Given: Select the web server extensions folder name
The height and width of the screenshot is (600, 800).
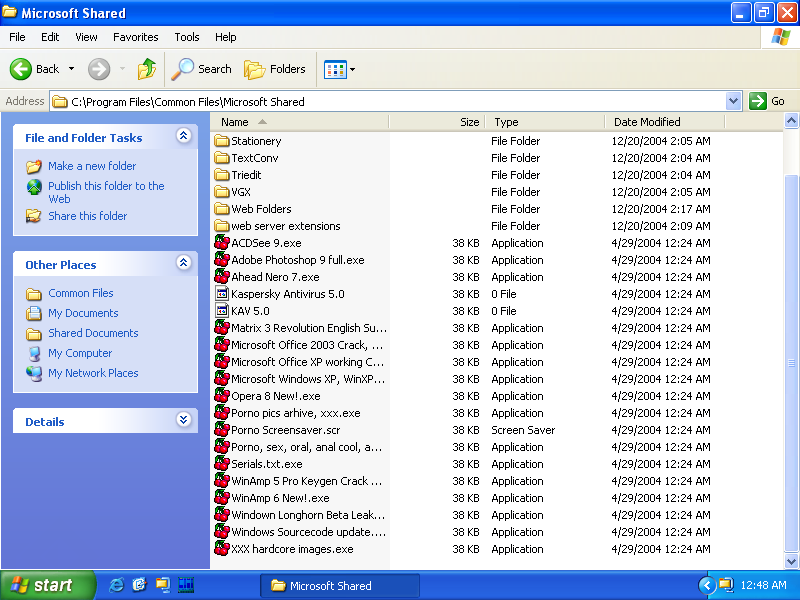Looking at the screenshot, I should tap(286, 226).
